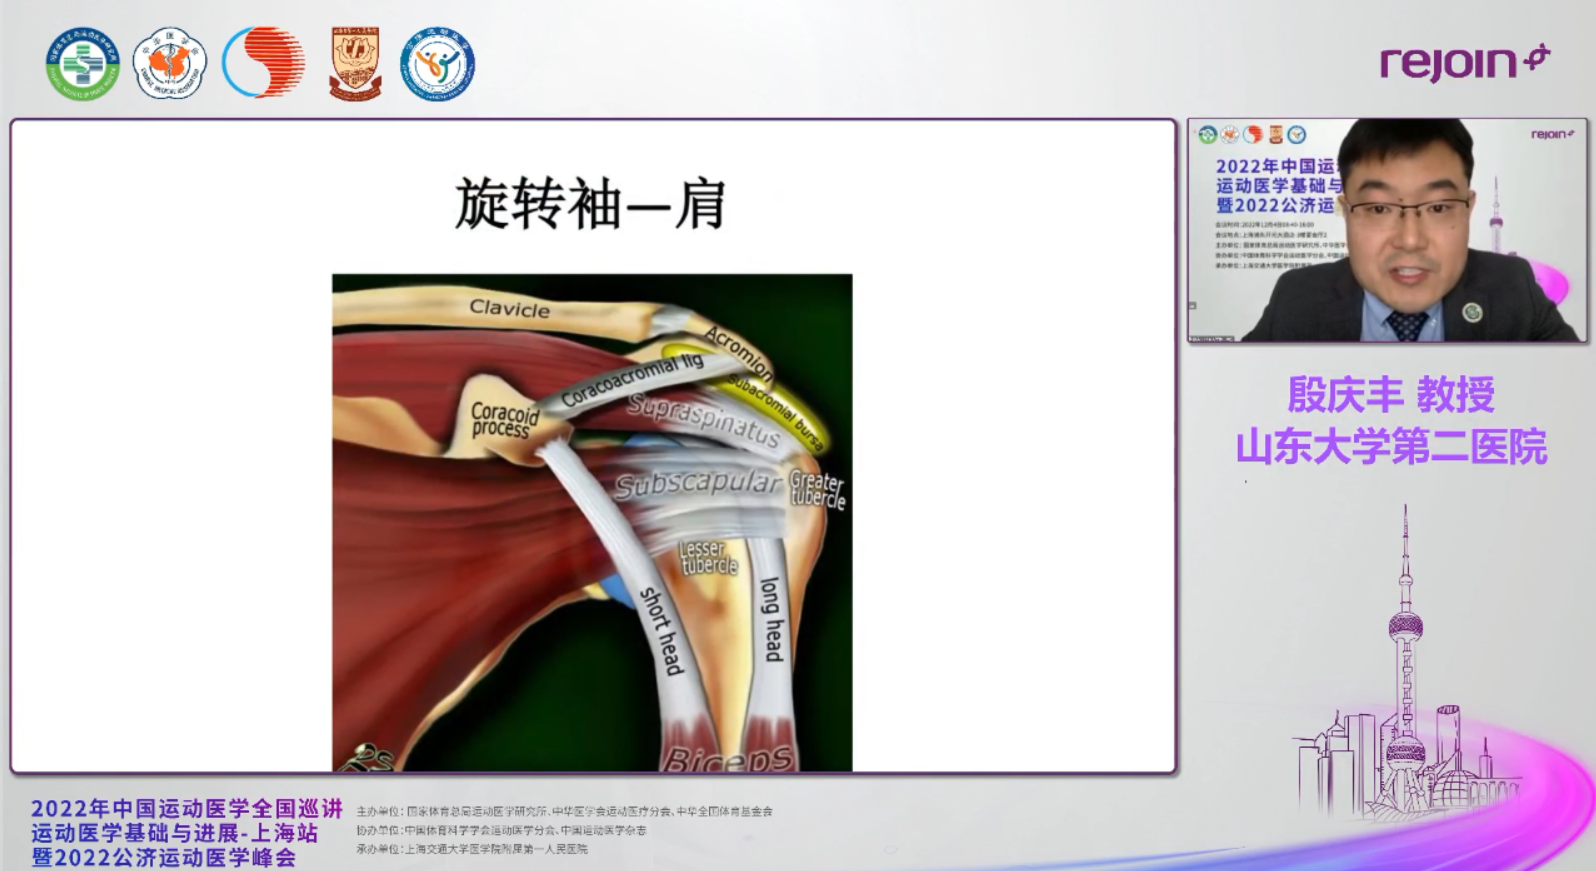Screen dimensions: 1596x871
Task: Click the event title 2022年中国运动医学全国巡讲
Action: click(186, 808)
